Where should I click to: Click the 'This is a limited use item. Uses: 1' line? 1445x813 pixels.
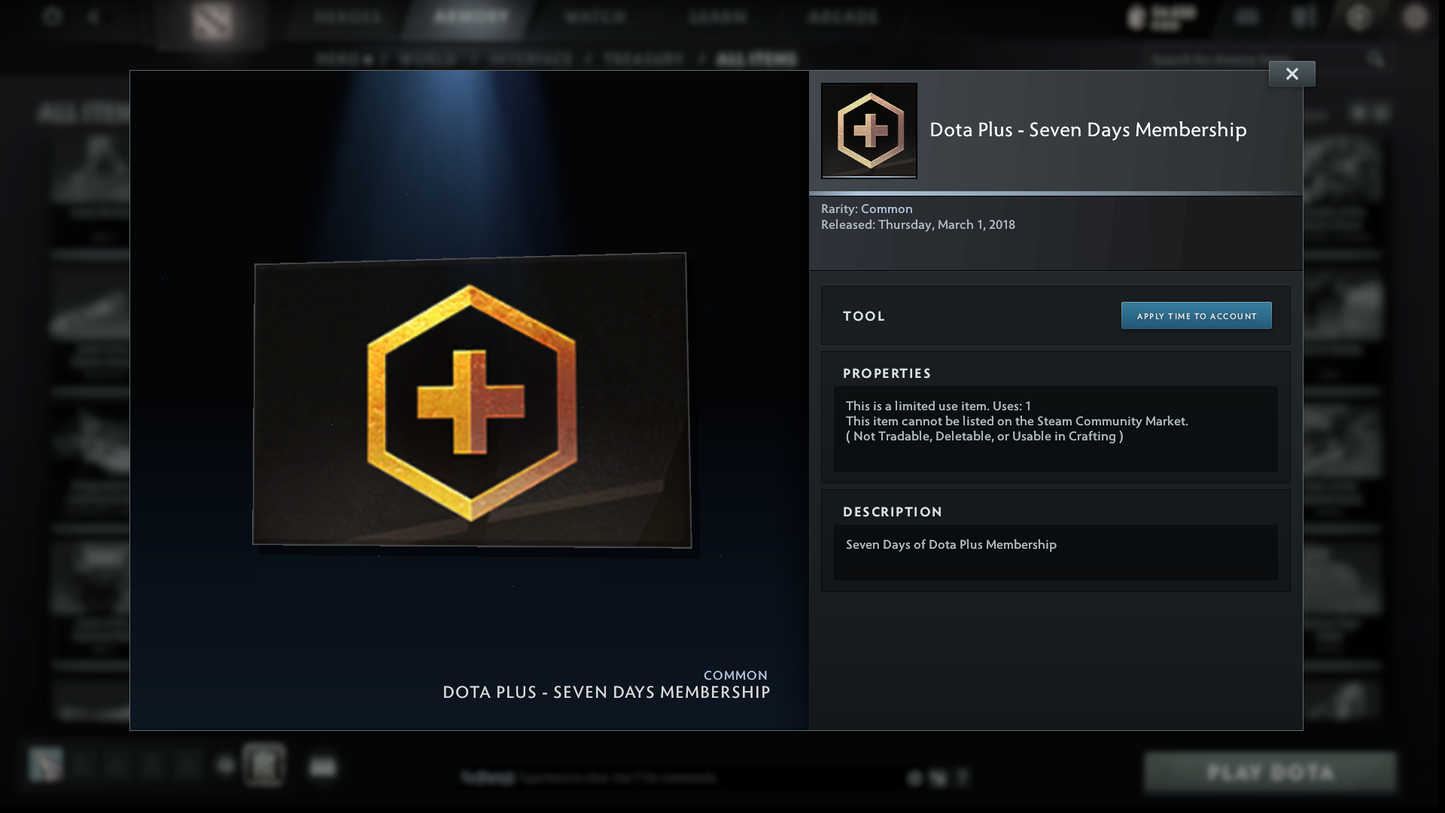tap(938, 406)
